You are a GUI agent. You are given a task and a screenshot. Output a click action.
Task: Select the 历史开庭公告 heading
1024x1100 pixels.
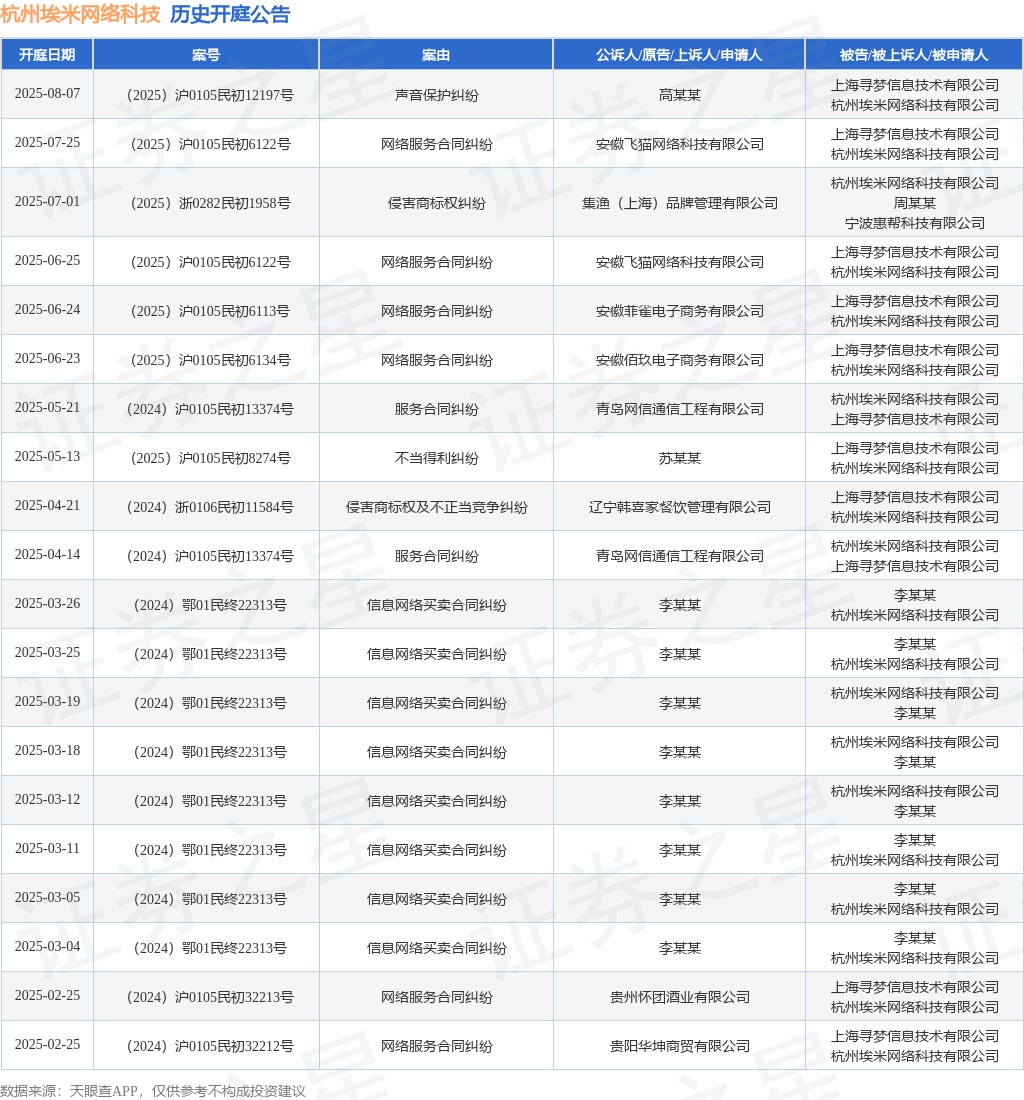click(230, 14)
